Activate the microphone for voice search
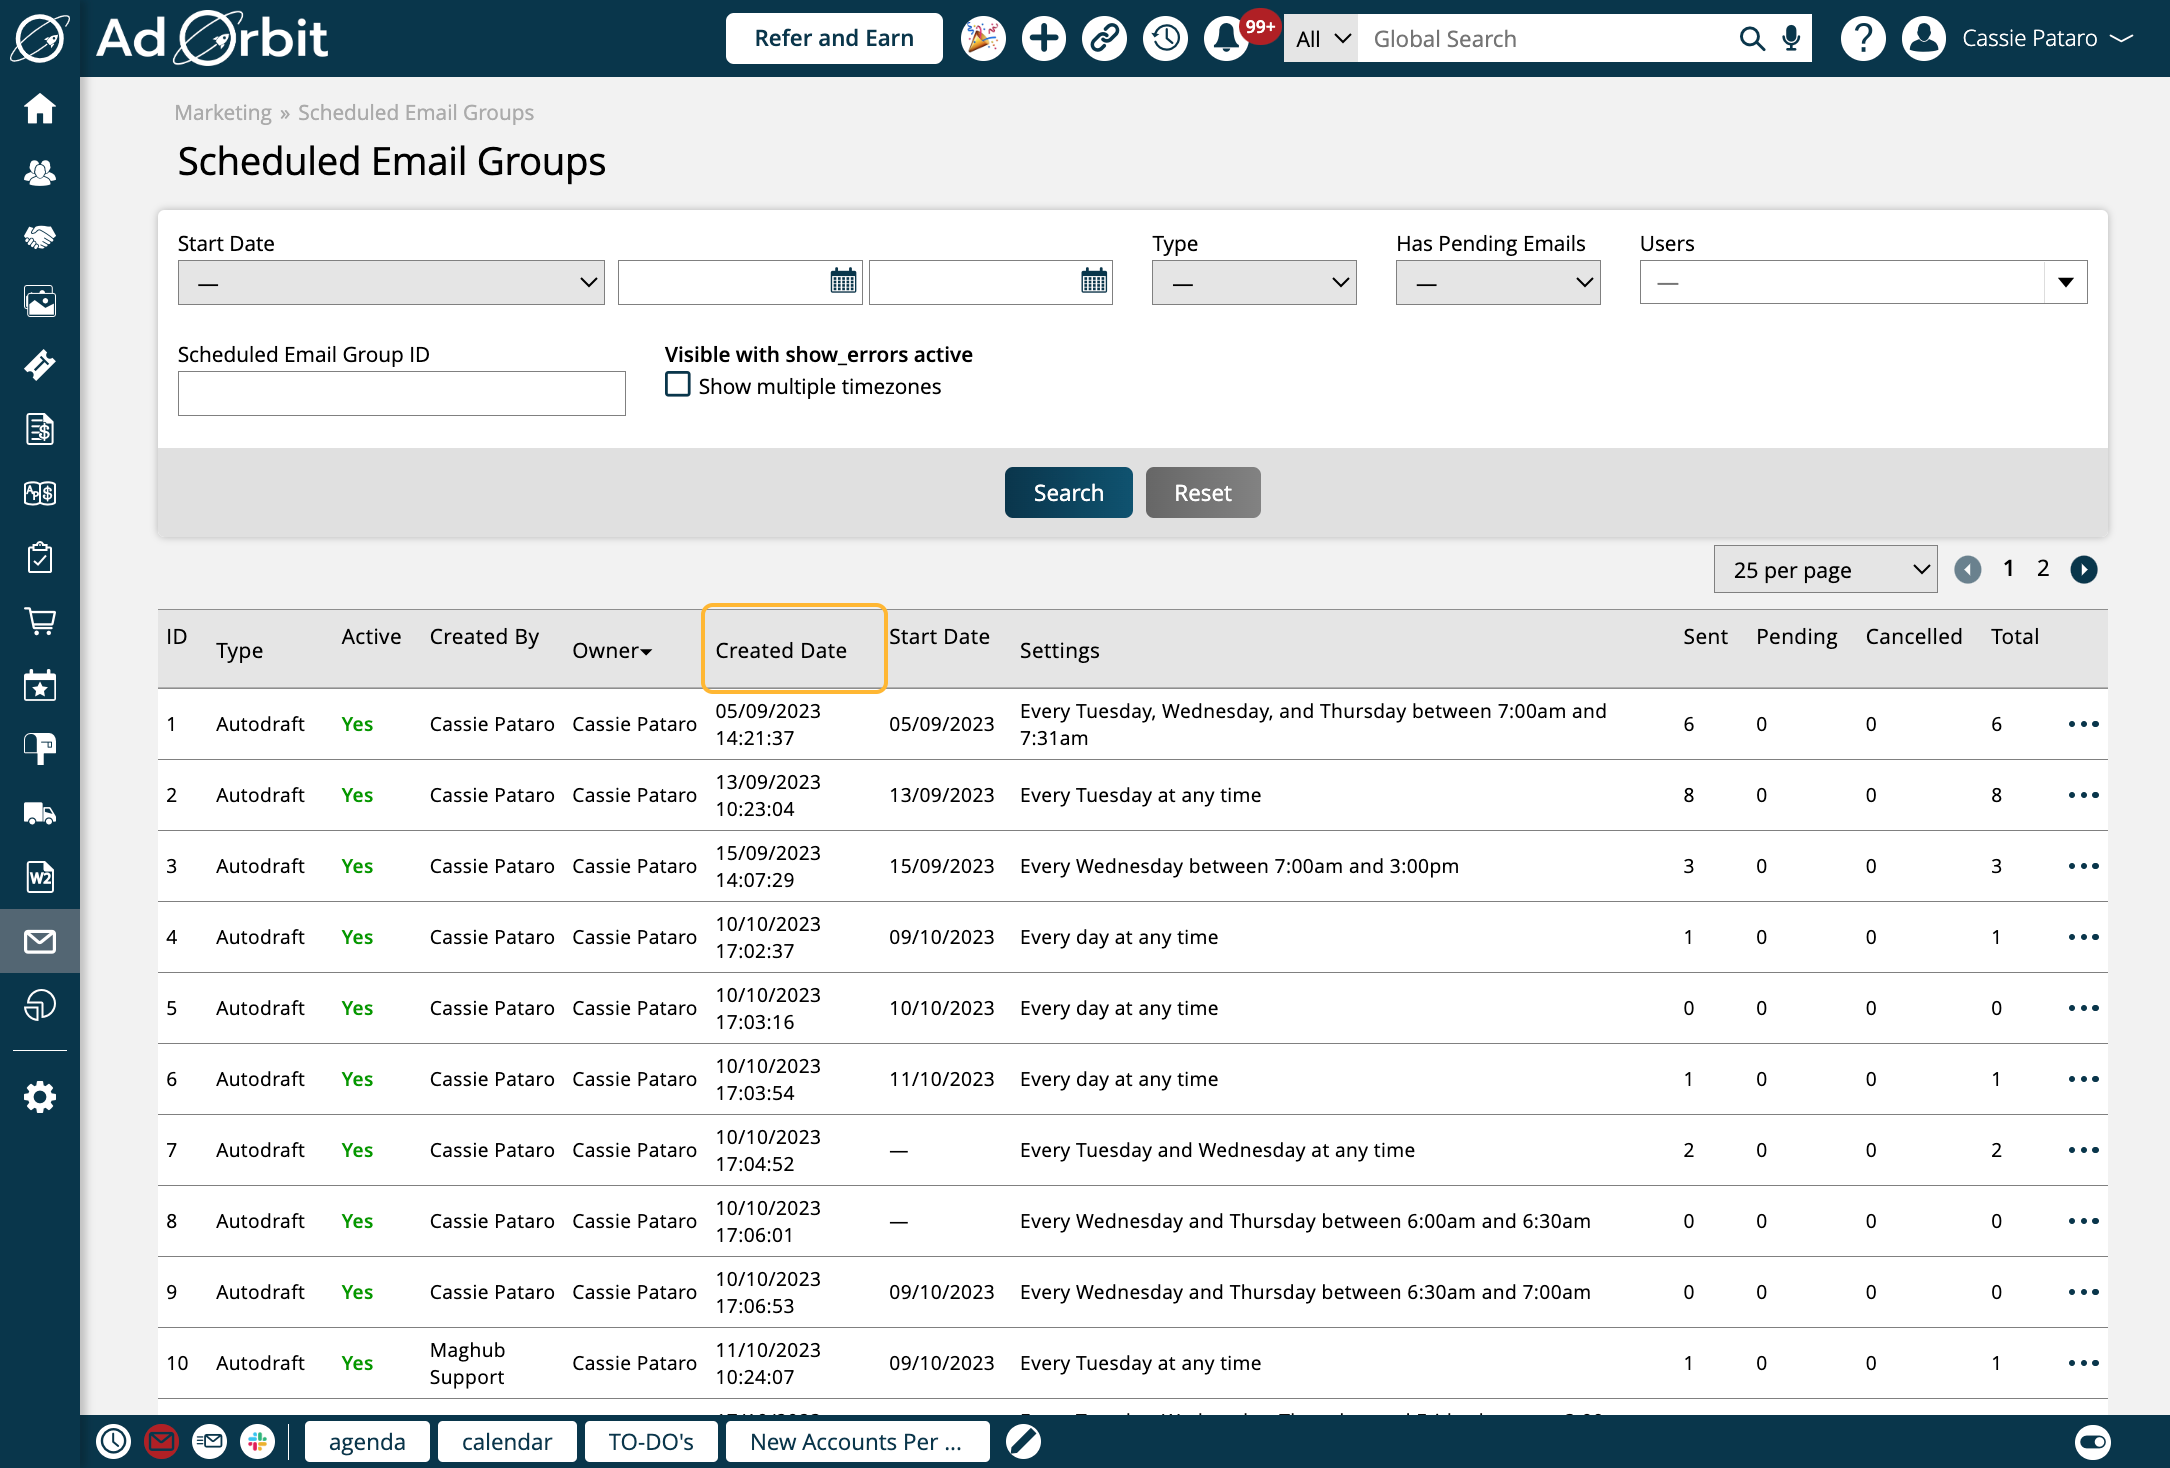 coord(1789,38)
